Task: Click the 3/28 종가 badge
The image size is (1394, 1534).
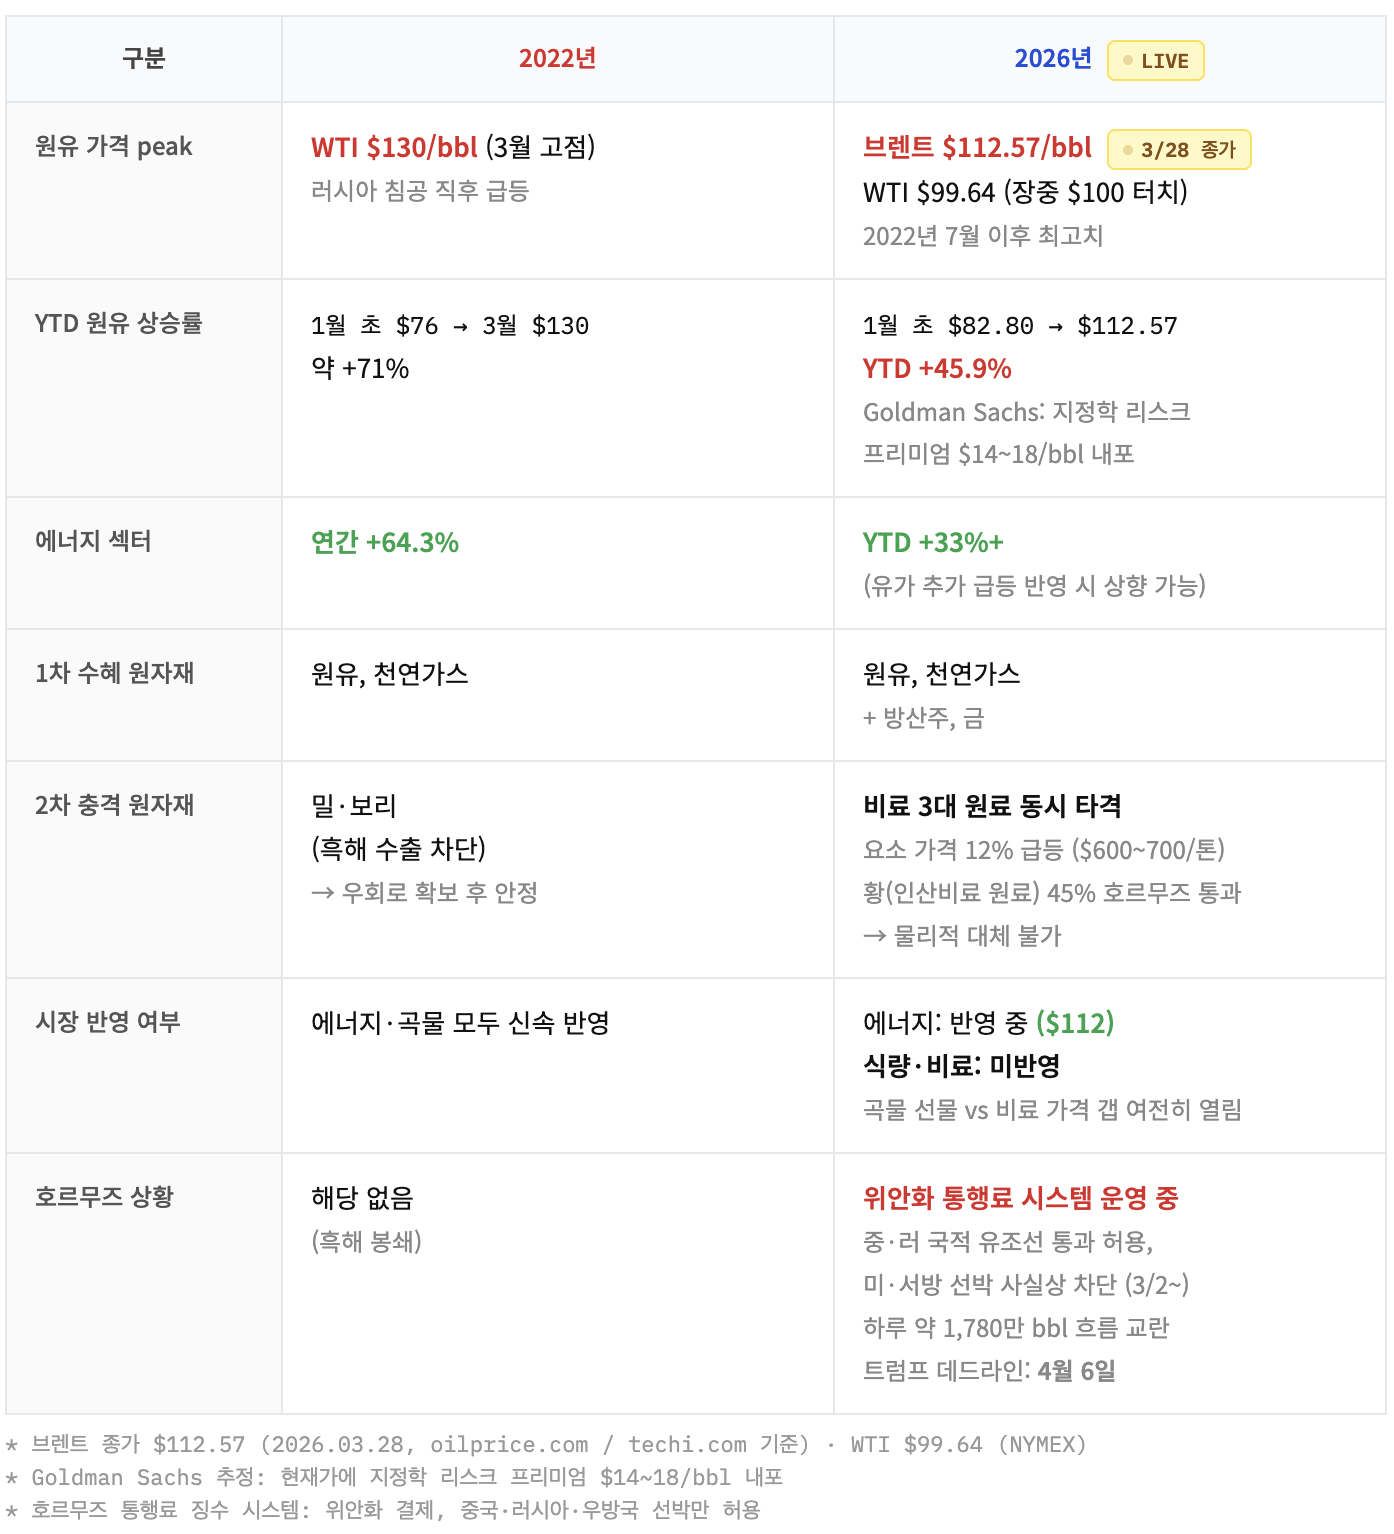Action: click(1179, 150)
